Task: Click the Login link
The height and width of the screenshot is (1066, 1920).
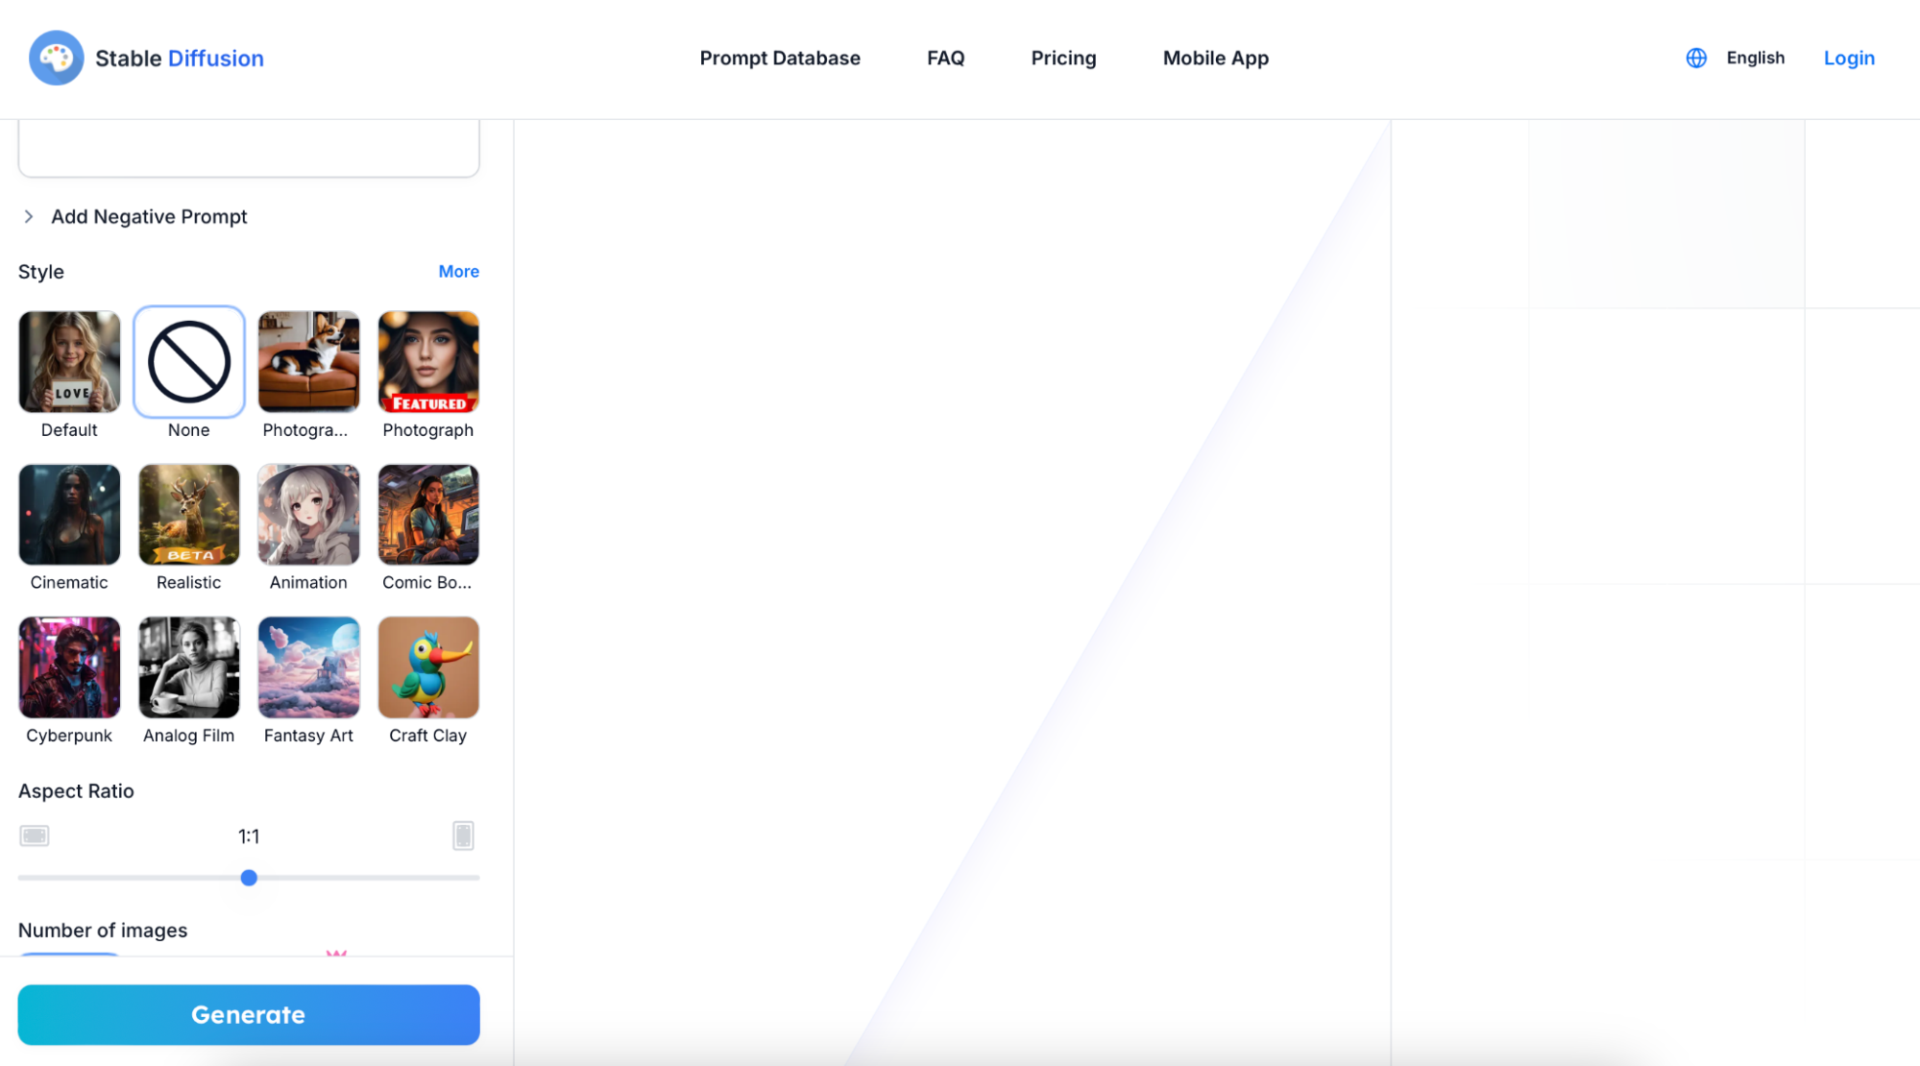Action: pyautogui.click(x=1849, y=57)
